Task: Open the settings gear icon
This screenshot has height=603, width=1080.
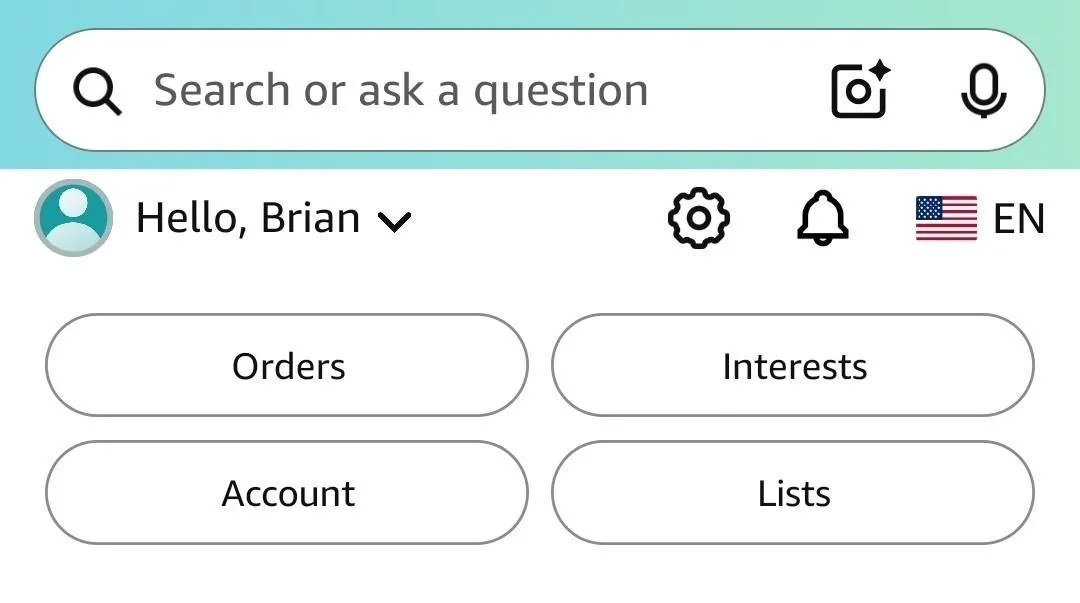Action: [698, 217]
